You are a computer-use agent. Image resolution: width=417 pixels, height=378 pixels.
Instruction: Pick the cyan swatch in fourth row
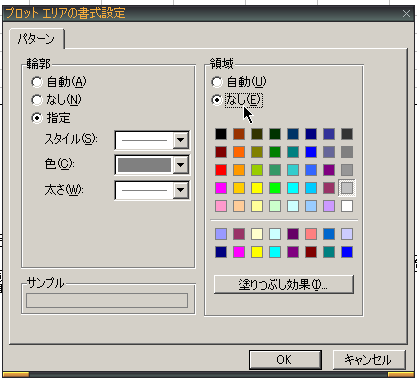pos(293,188)
